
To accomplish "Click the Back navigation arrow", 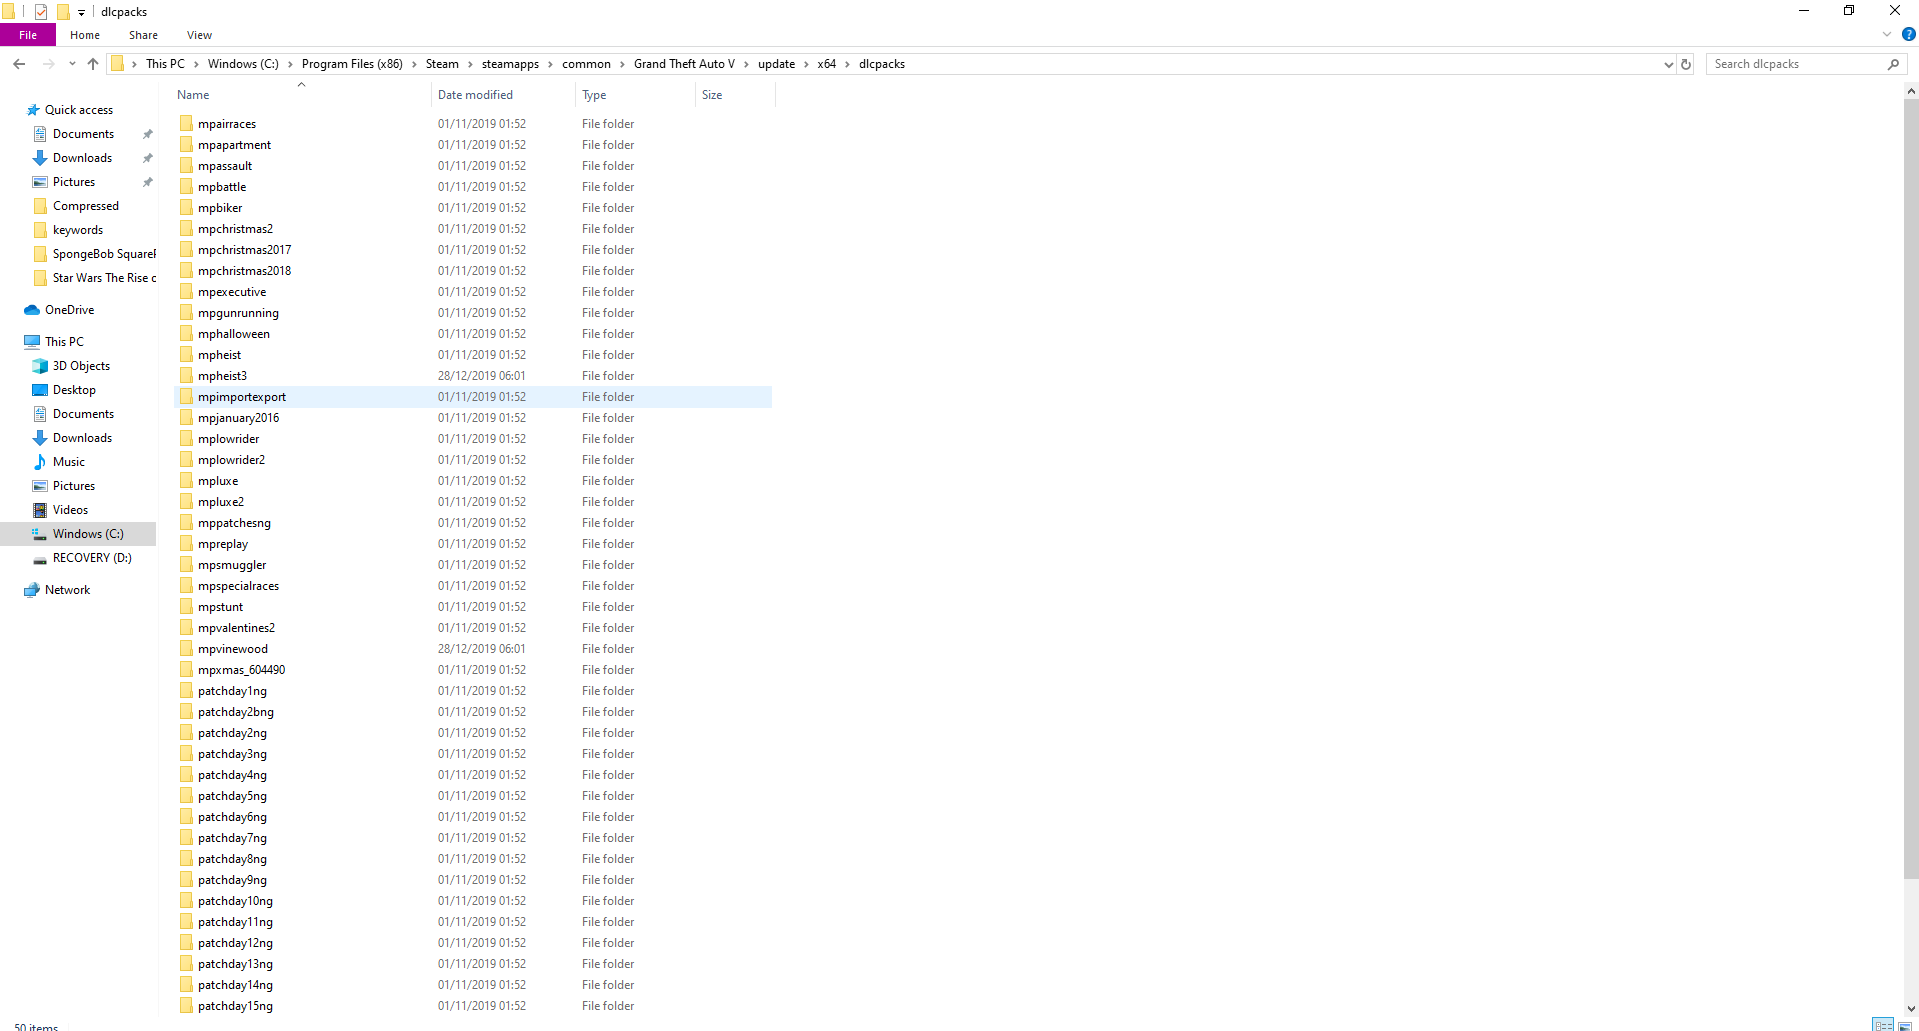I will (18, 63).
